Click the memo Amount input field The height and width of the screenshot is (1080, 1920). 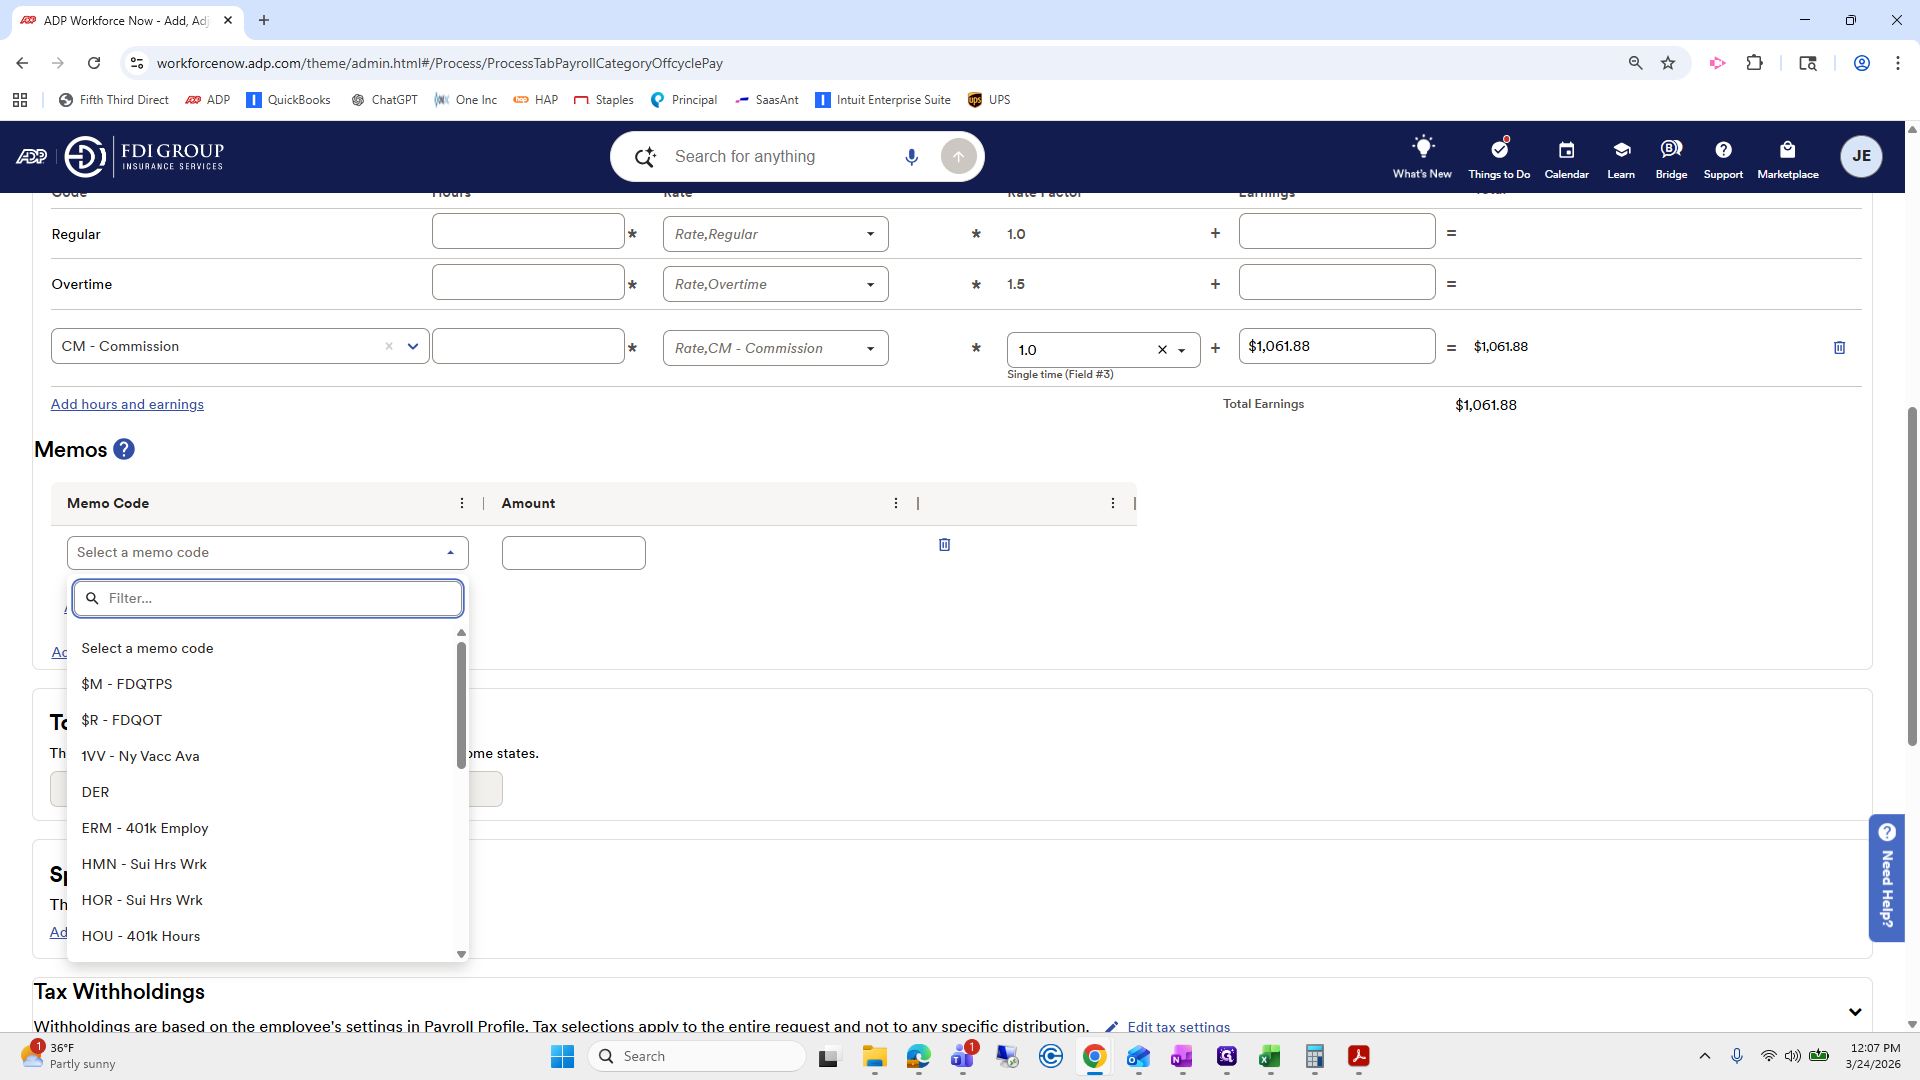coord(573,553)
